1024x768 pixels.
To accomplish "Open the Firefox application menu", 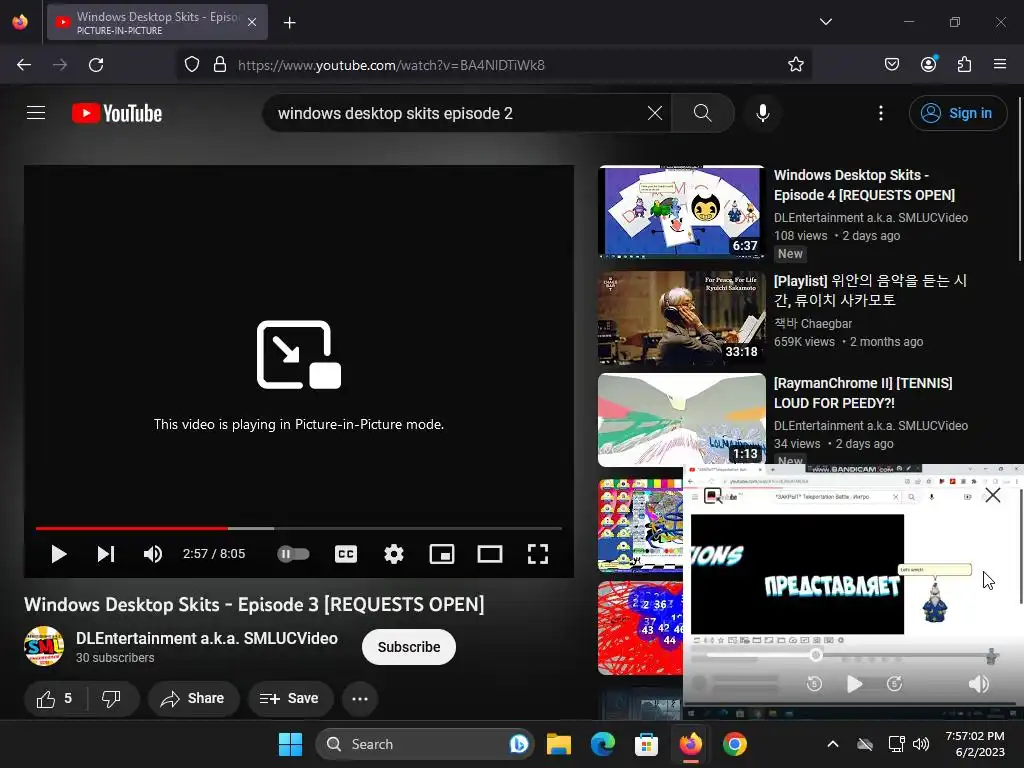I will click(x=1000, y=65).
